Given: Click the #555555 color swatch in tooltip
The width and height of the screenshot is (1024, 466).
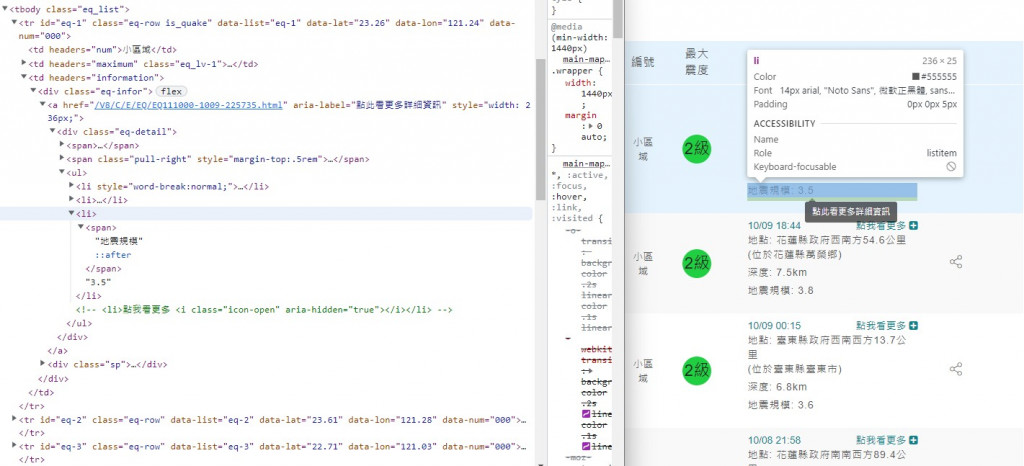Looking at the screenshot, I should [x=916, y=77].
